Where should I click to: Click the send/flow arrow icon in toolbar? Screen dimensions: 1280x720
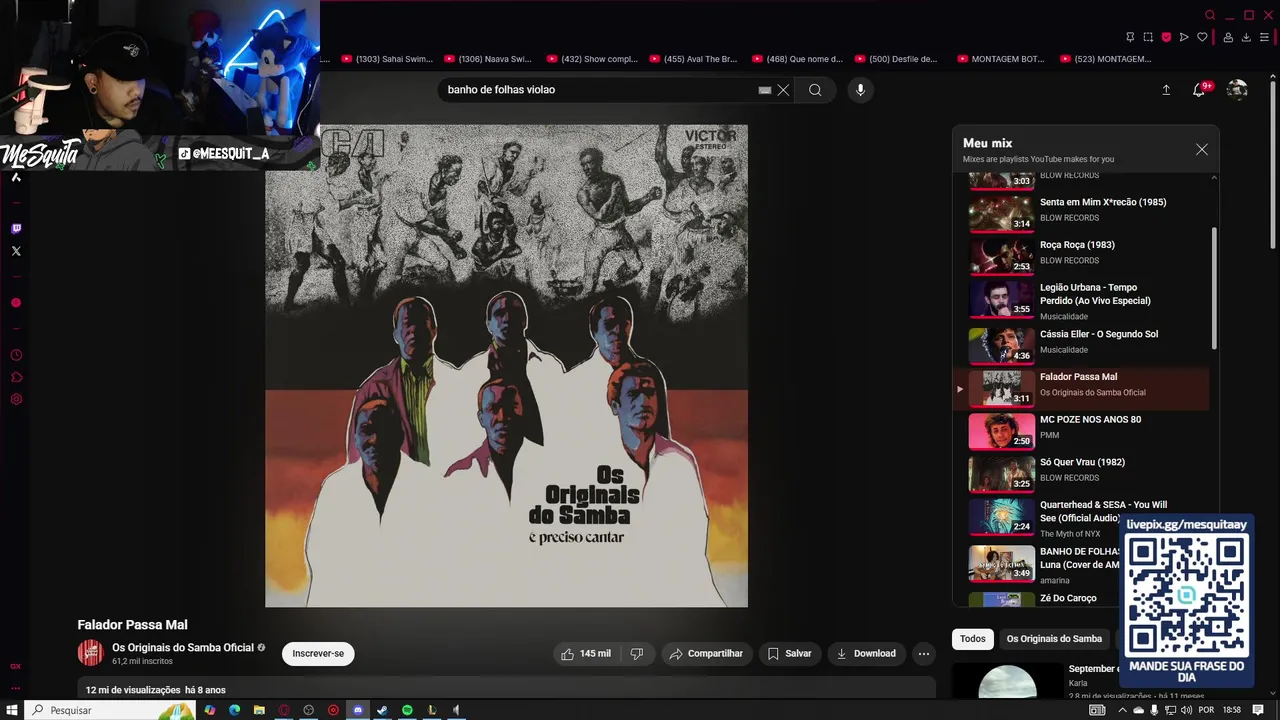coord(1184,37)
